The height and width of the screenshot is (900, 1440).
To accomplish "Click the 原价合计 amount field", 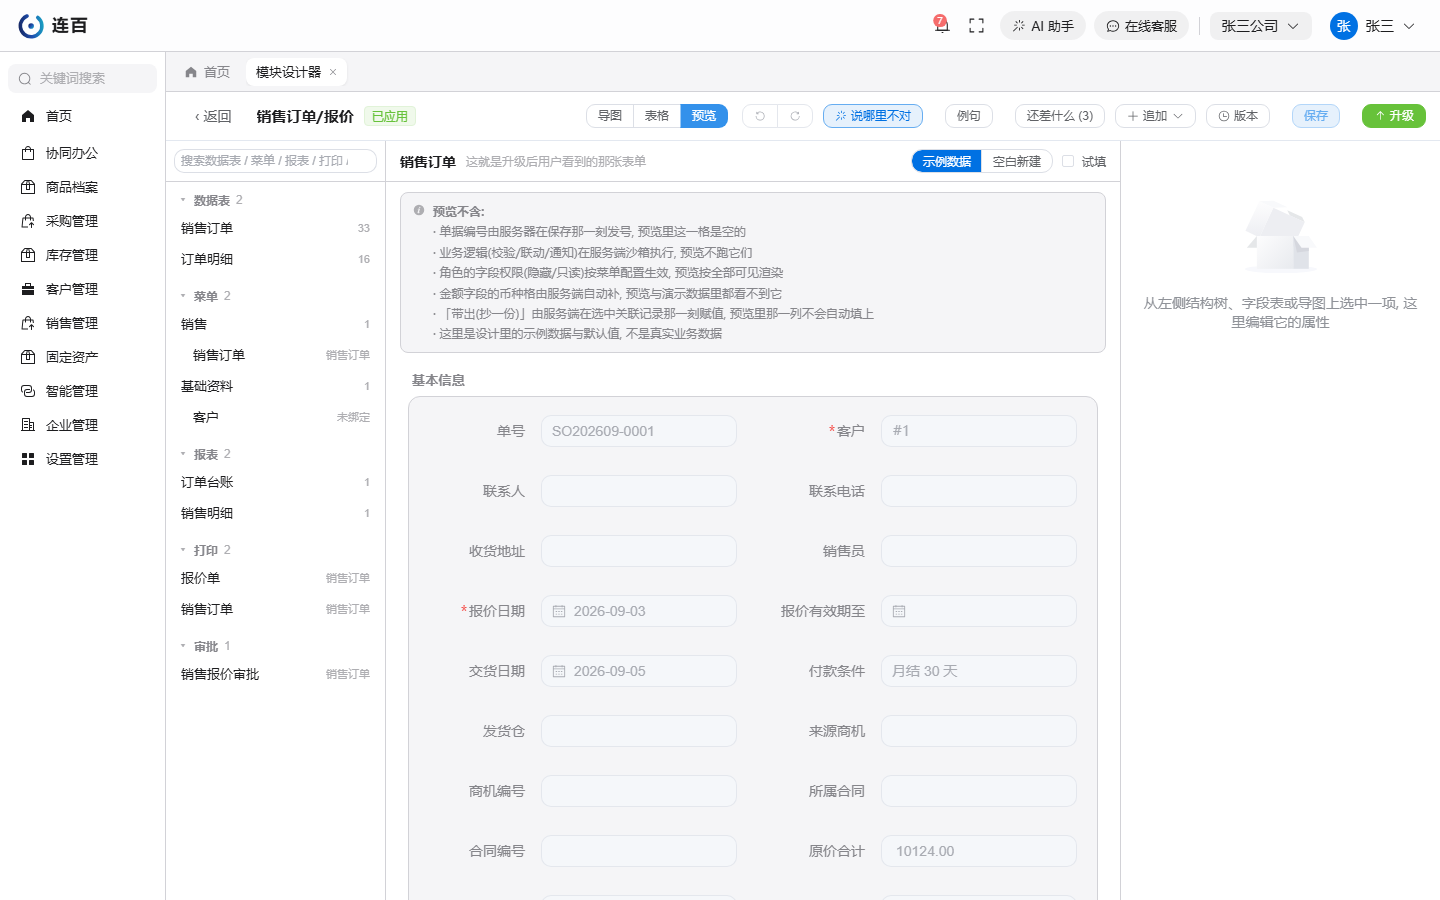I will click(x=979, y=851).
